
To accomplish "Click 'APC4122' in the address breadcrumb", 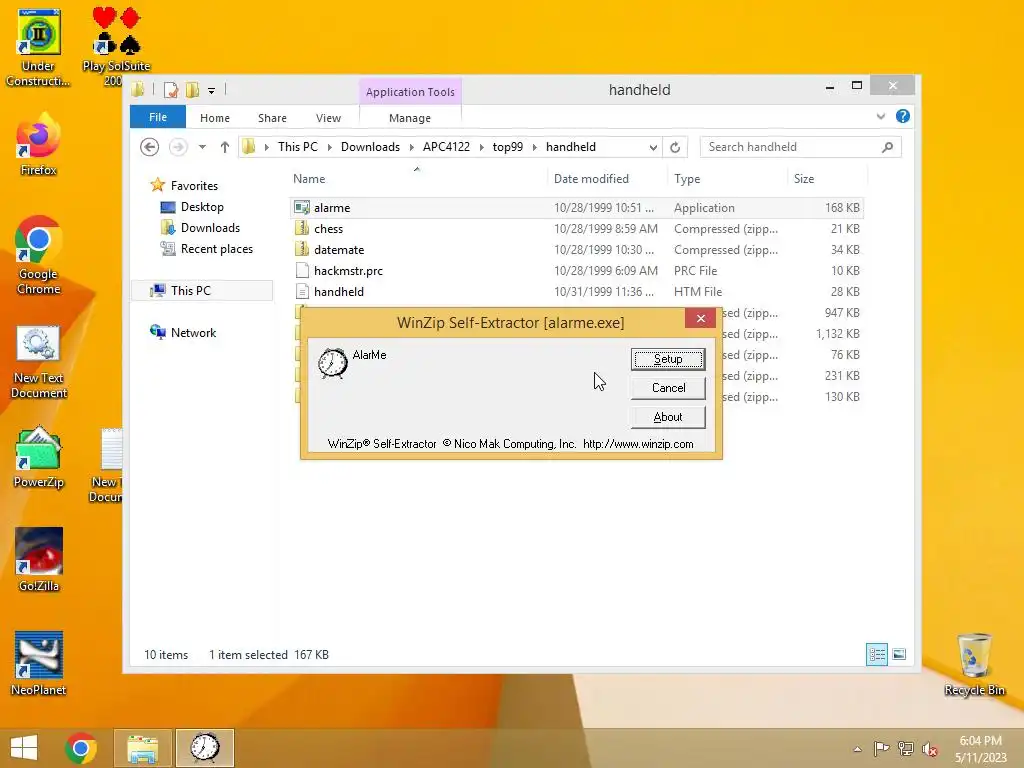I will pyautogui.click(x=446, y=147).
